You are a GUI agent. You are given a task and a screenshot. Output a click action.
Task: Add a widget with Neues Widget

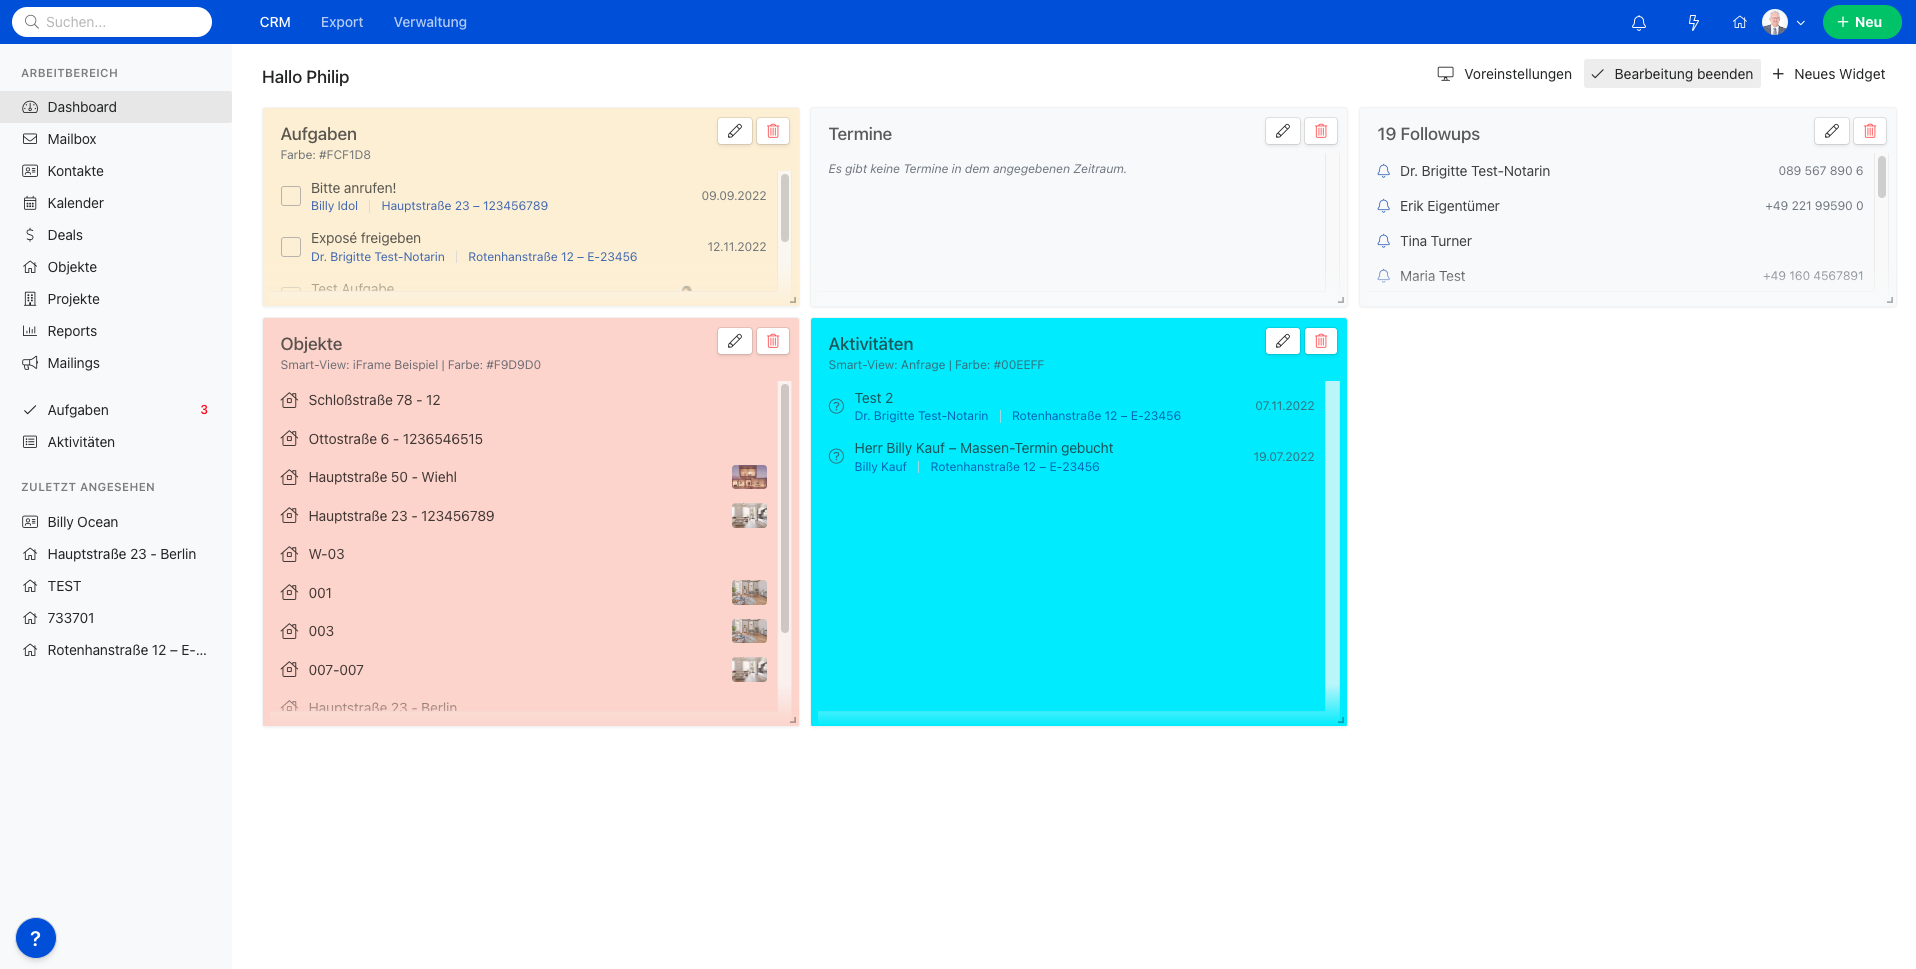(1829, 74)
